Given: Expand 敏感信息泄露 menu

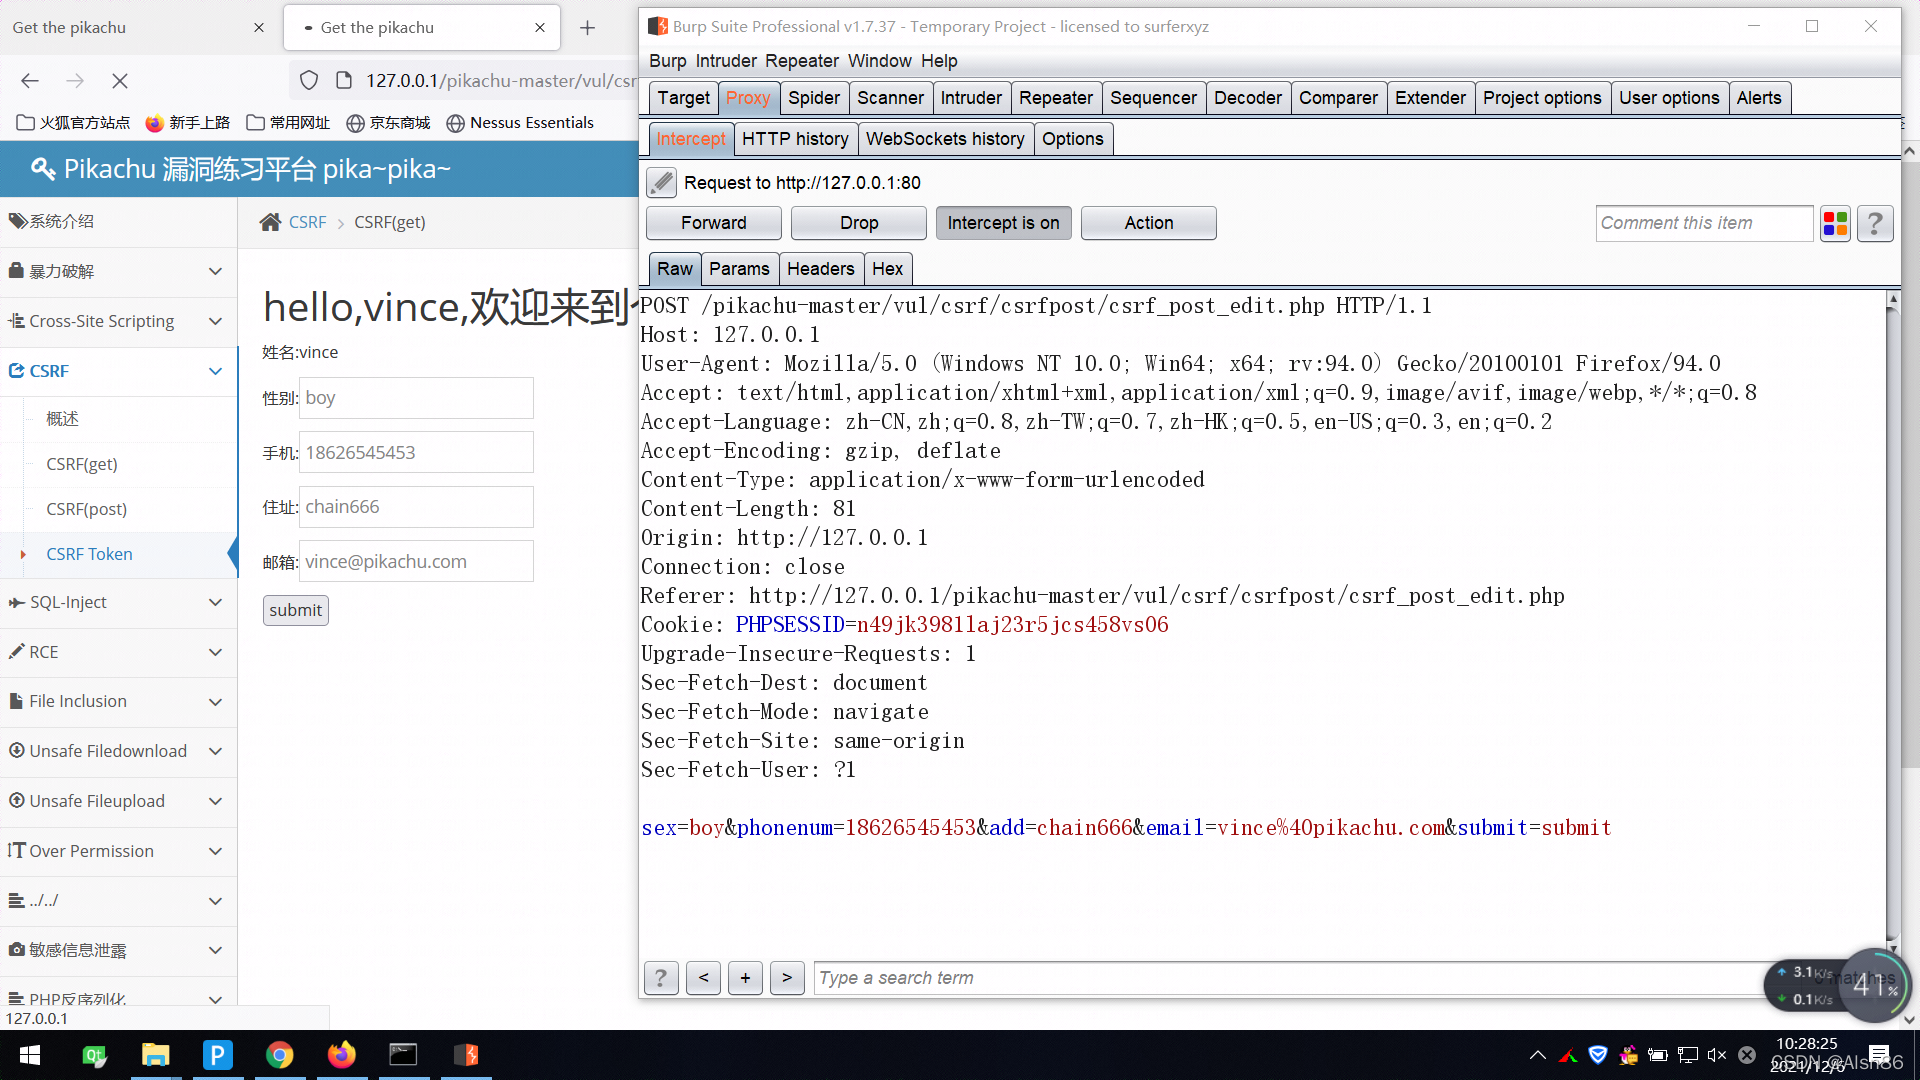Looking at the screenshot, I should tap(118, 951).
